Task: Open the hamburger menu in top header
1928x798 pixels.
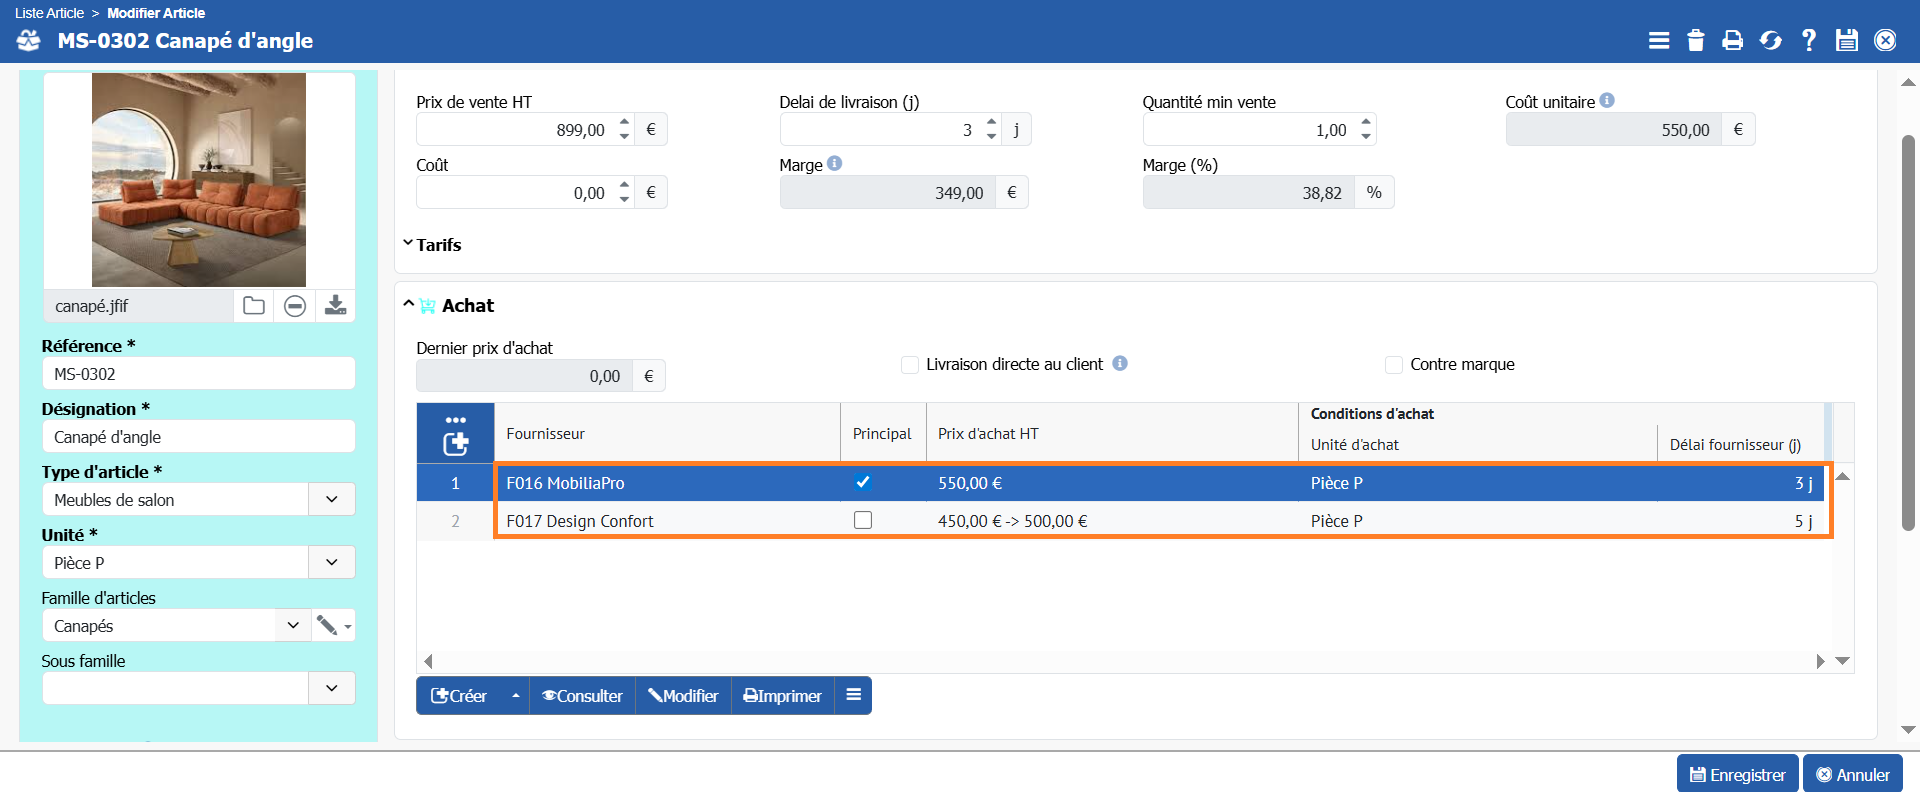Action: tap(1658, 40)
